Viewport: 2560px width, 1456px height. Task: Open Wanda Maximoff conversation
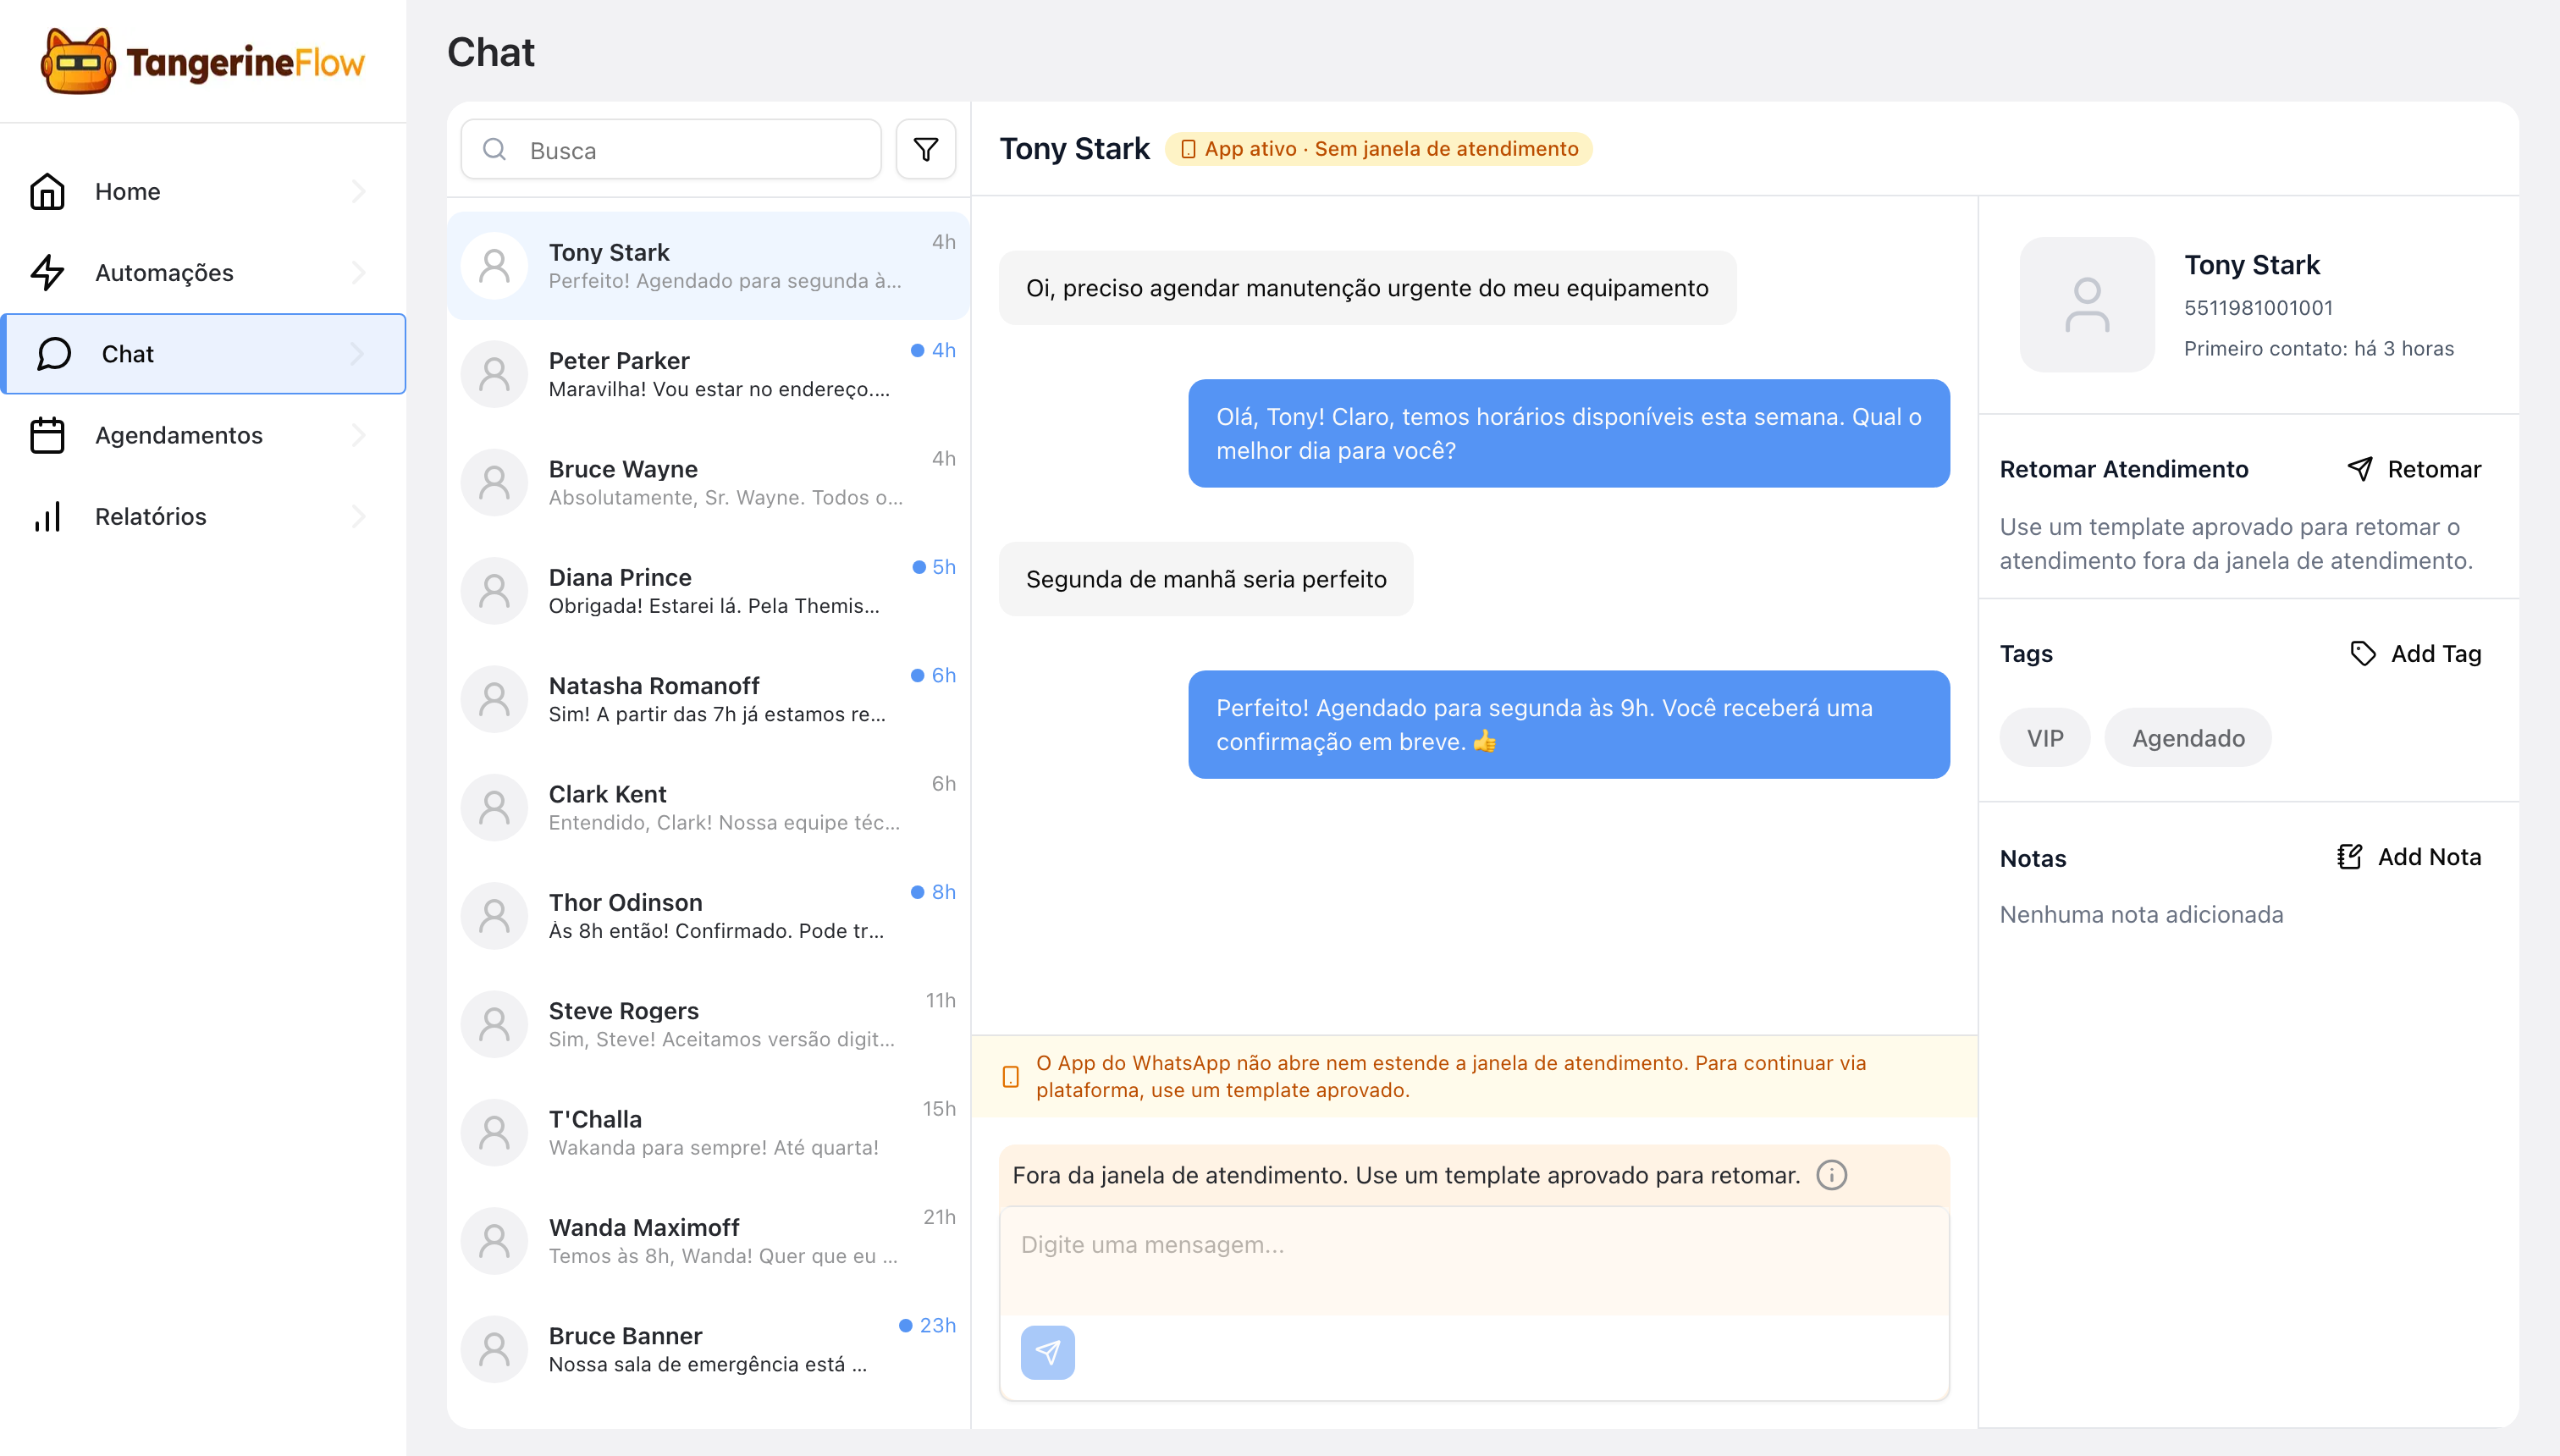(709, 1241)
